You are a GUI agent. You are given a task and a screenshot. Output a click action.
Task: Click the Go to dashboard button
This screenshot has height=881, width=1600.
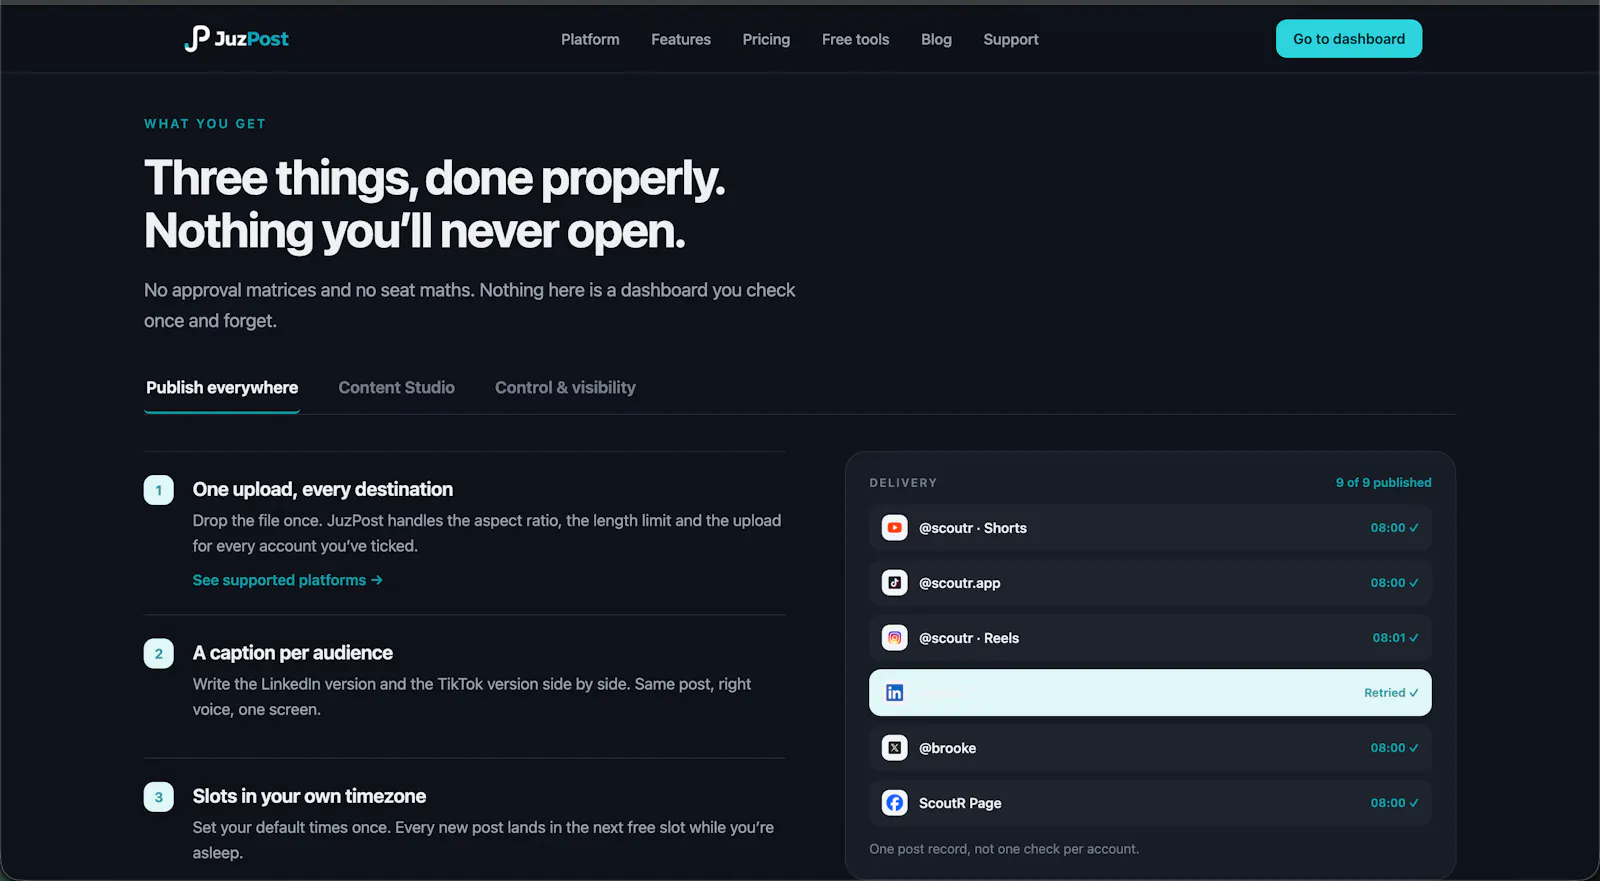click(1349, 39)
